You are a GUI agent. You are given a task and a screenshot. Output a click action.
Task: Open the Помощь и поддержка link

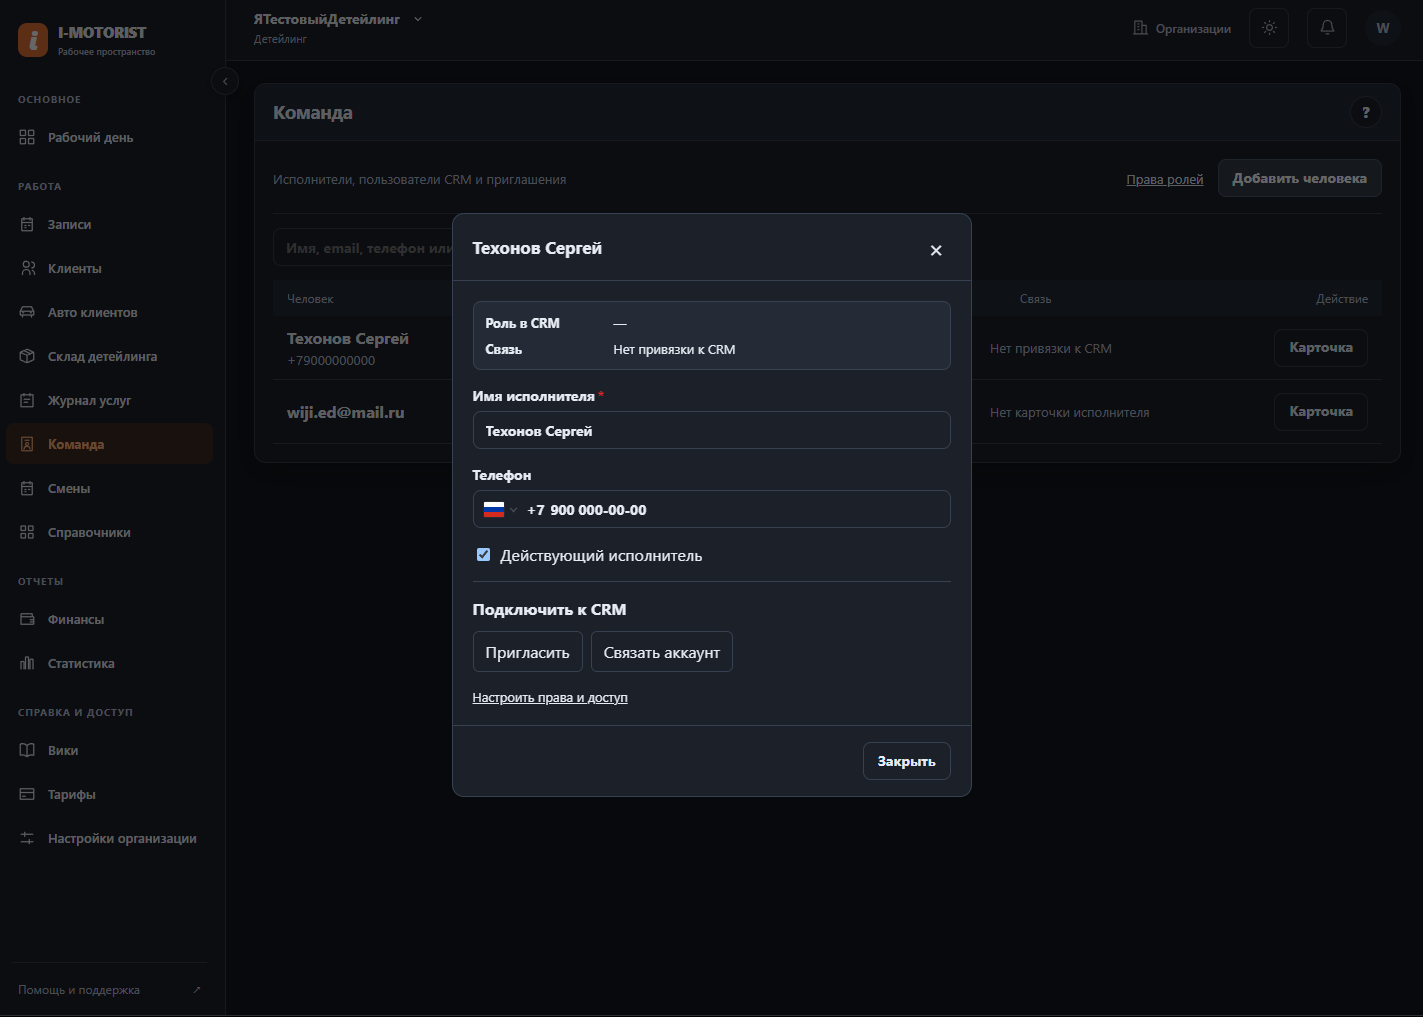point(110,990)
